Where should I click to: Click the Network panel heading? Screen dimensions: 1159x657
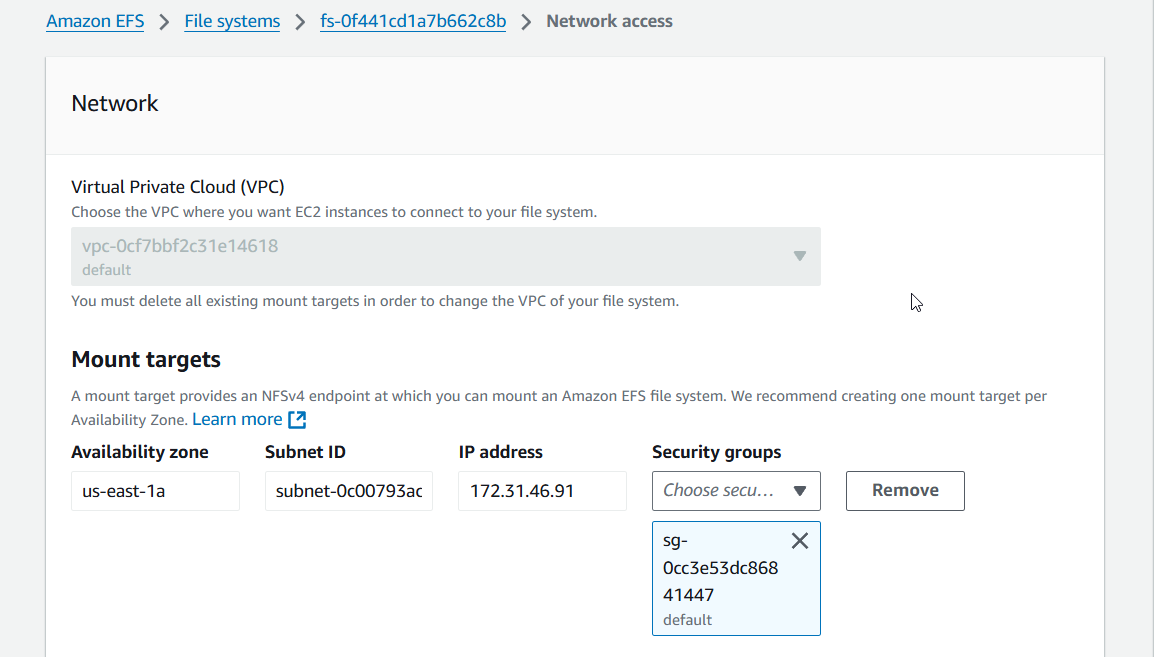[115, 103]
